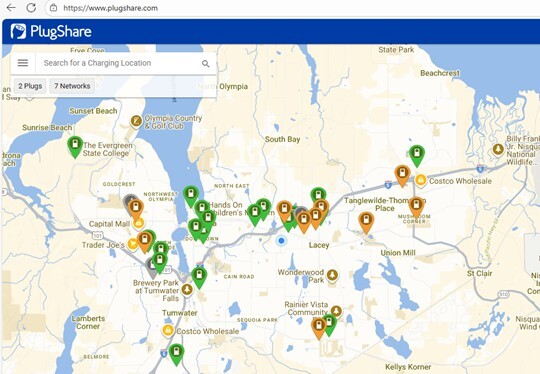Click Billy Frank Jr. Nisqually wildlife marker
This screenshot has height=374, width=540.
tap(498, 149)
